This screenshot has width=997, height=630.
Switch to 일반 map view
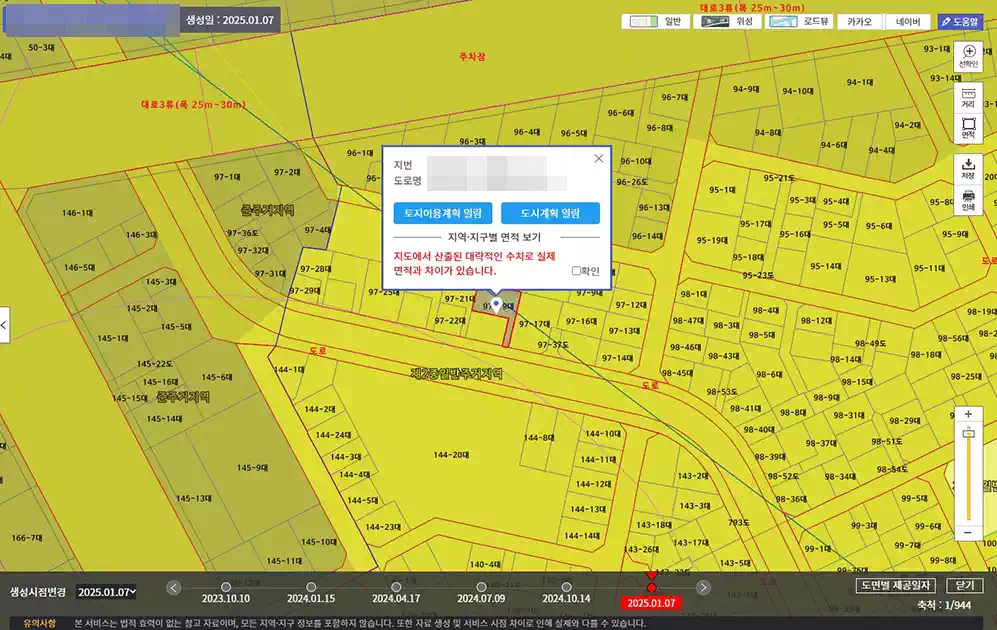659,21
